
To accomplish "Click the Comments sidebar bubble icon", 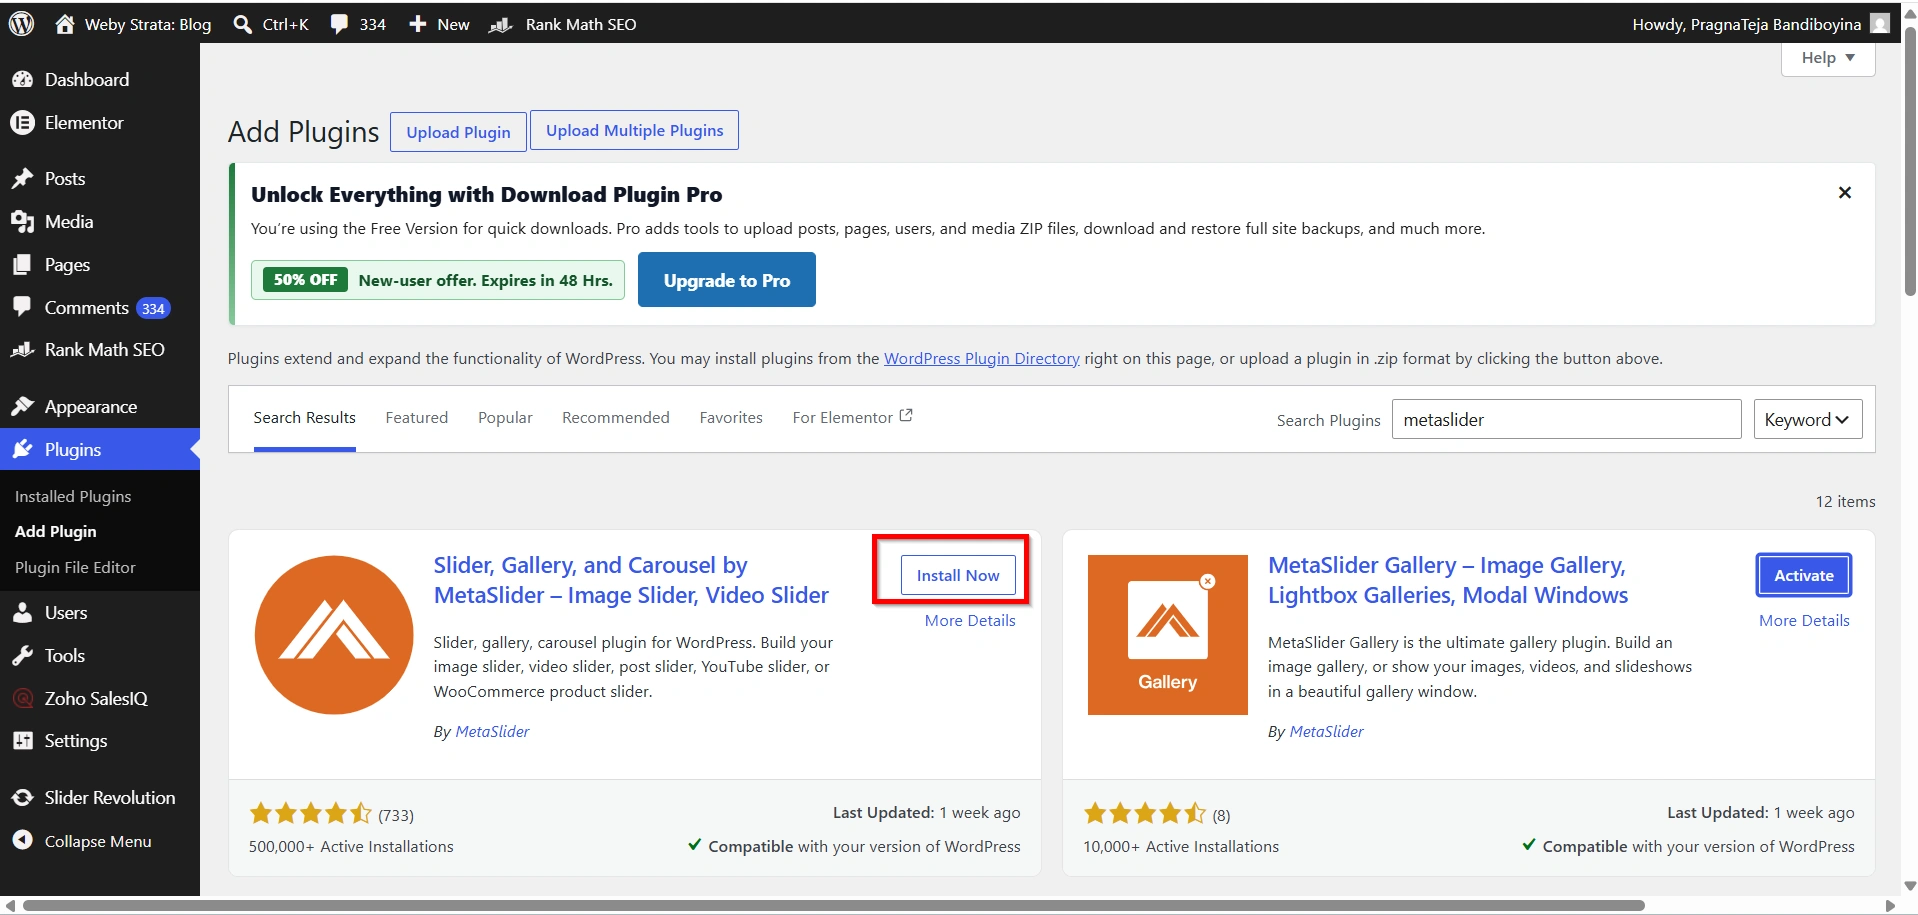I will click(x=22, y=307).
